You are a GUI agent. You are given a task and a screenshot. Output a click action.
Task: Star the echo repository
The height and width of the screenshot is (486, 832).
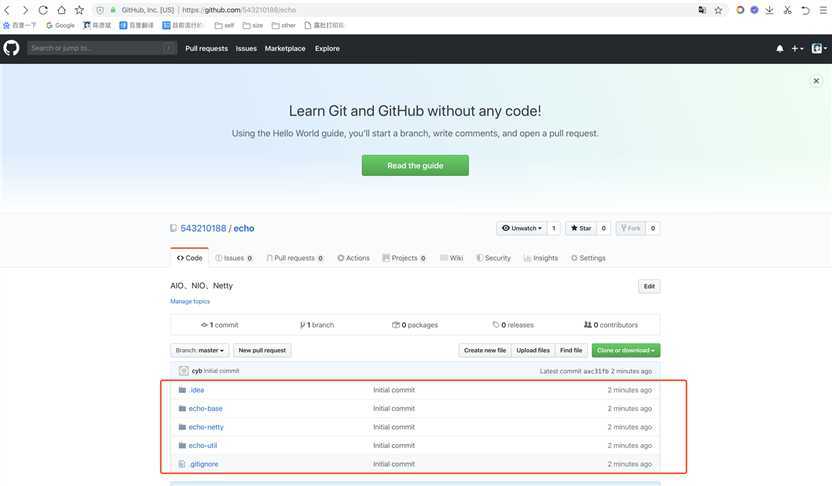580,228
